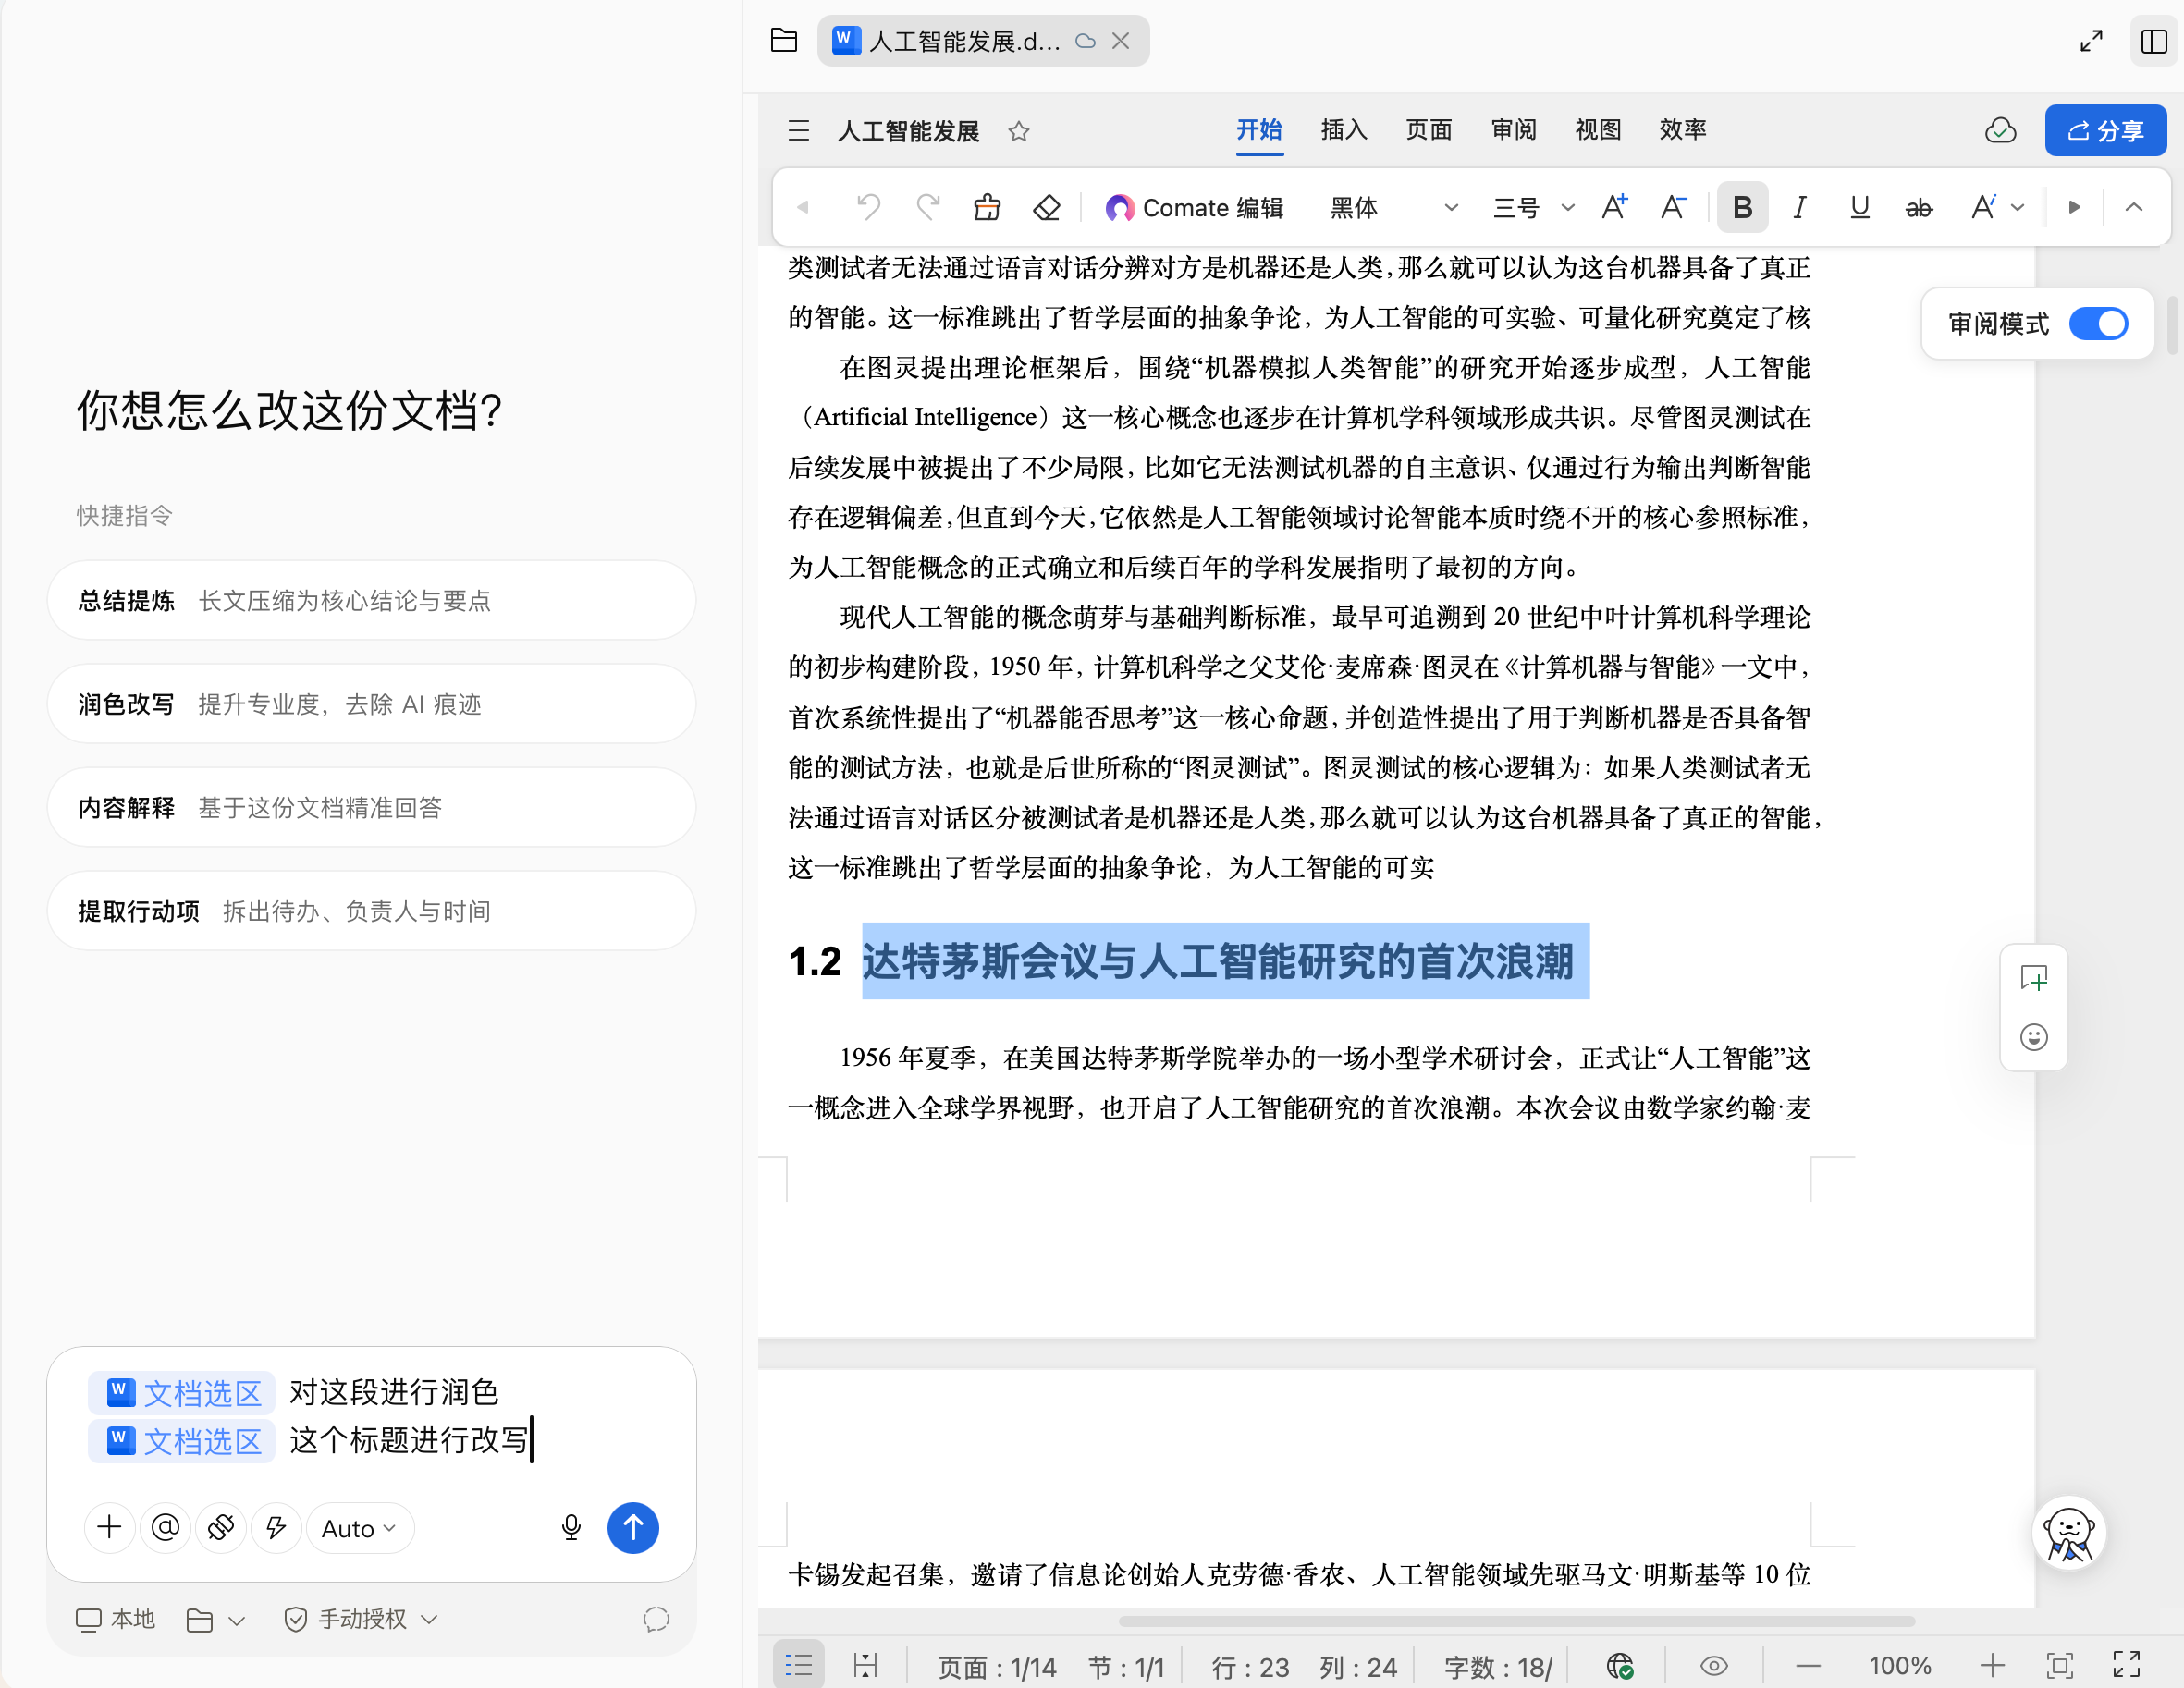The height and width of the screenshot is (1688, 2184).
Task: Open the hamburger menu next to document title
Action: tap(798, 131)
